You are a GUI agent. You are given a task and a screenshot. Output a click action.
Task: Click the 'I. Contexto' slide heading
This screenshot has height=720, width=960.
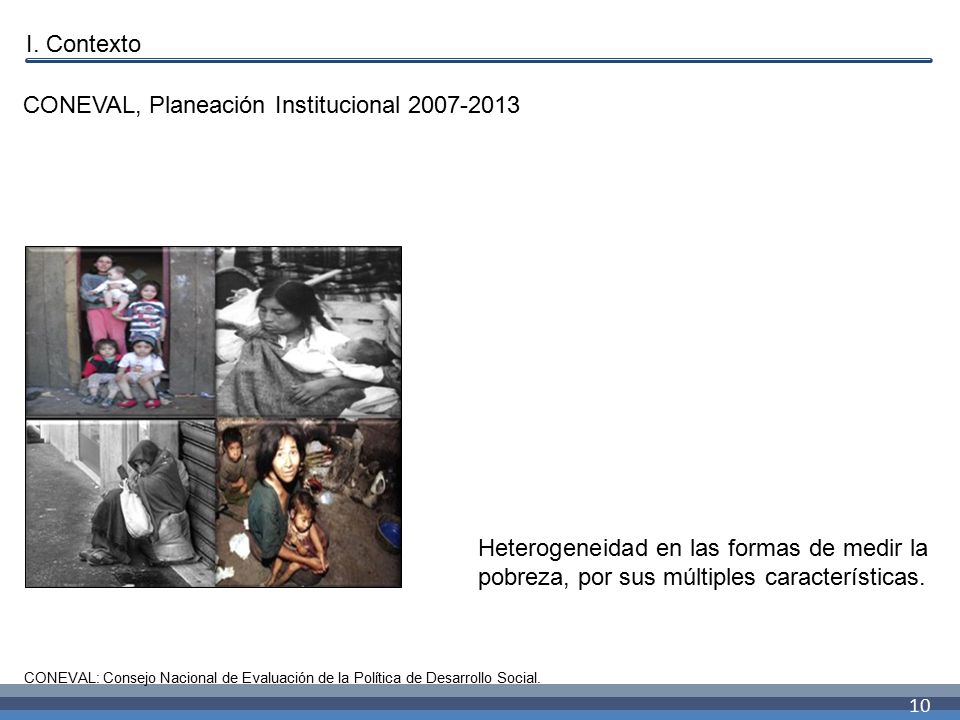tap(83, 44)
